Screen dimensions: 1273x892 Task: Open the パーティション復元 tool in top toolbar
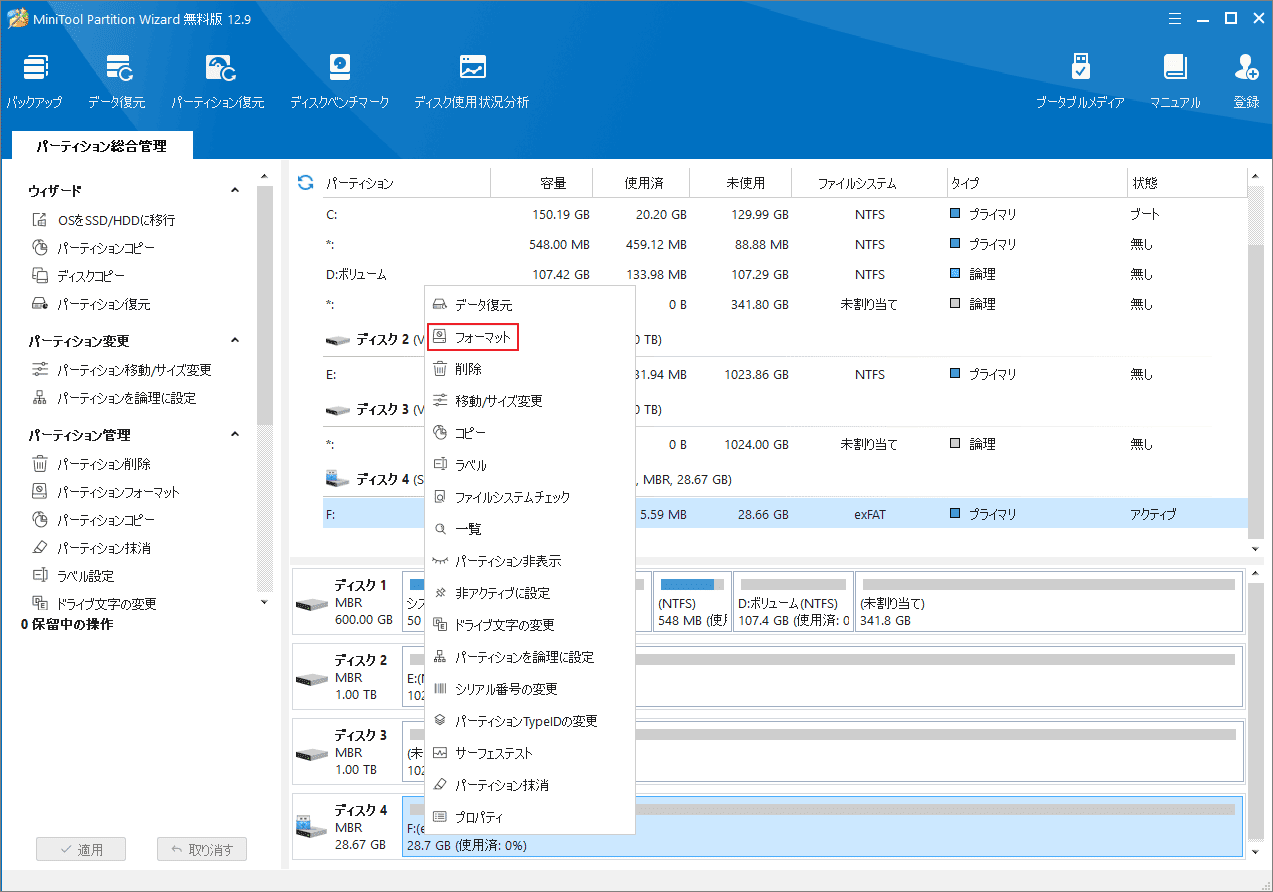(x=217, y=81)
